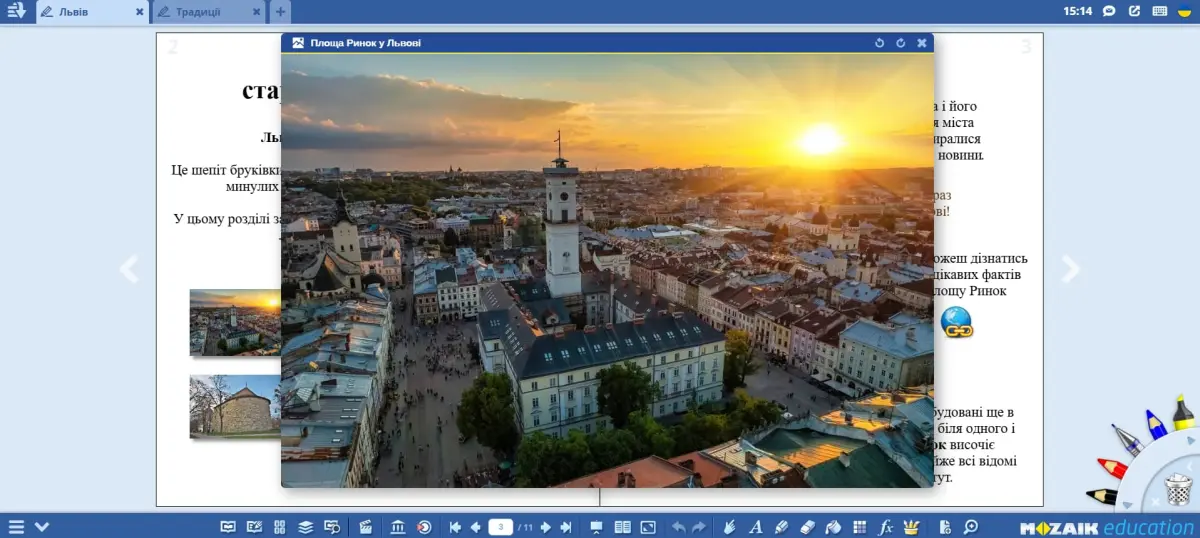Image resolution: width=1200 pixels, height=538 pixels.
Task: Rotate image counterclockwise in popup
Action: [880, 43]
